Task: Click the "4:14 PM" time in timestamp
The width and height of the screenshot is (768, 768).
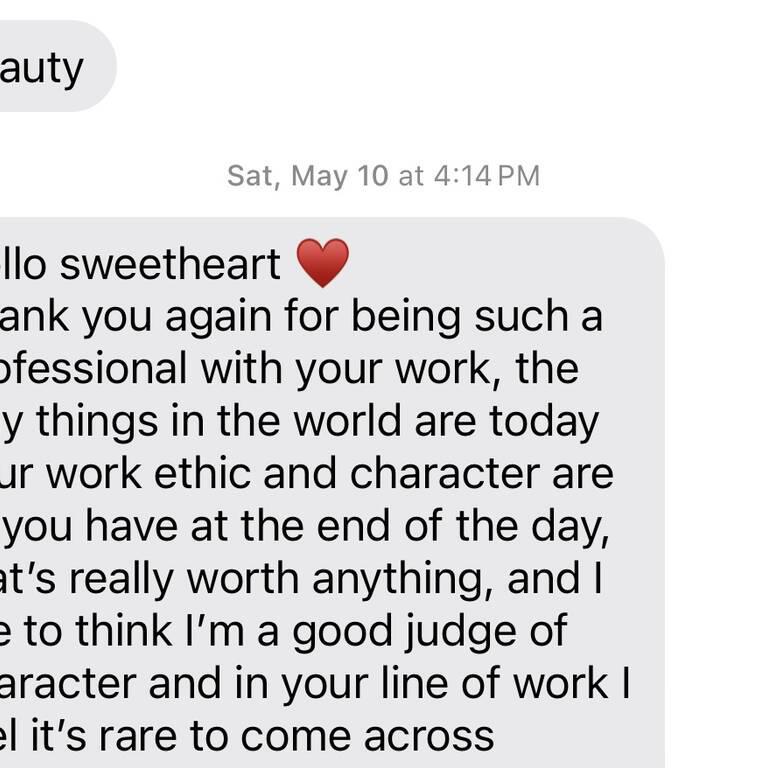Action: tap(486, 176)
